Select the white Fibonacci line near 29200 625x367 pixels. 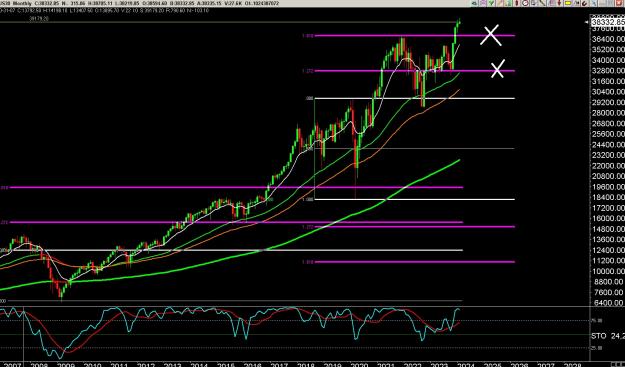[415, 98]
